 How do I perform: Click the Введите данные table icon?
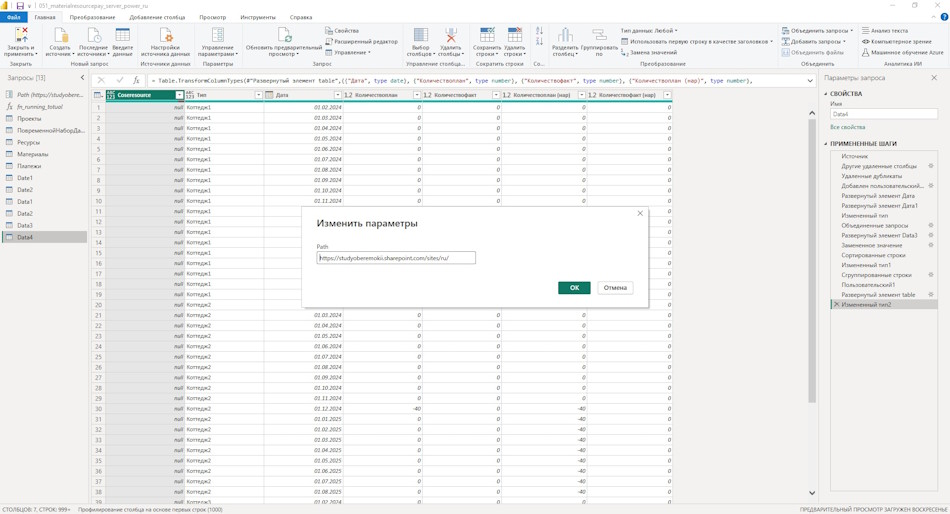tap(122, 35)
